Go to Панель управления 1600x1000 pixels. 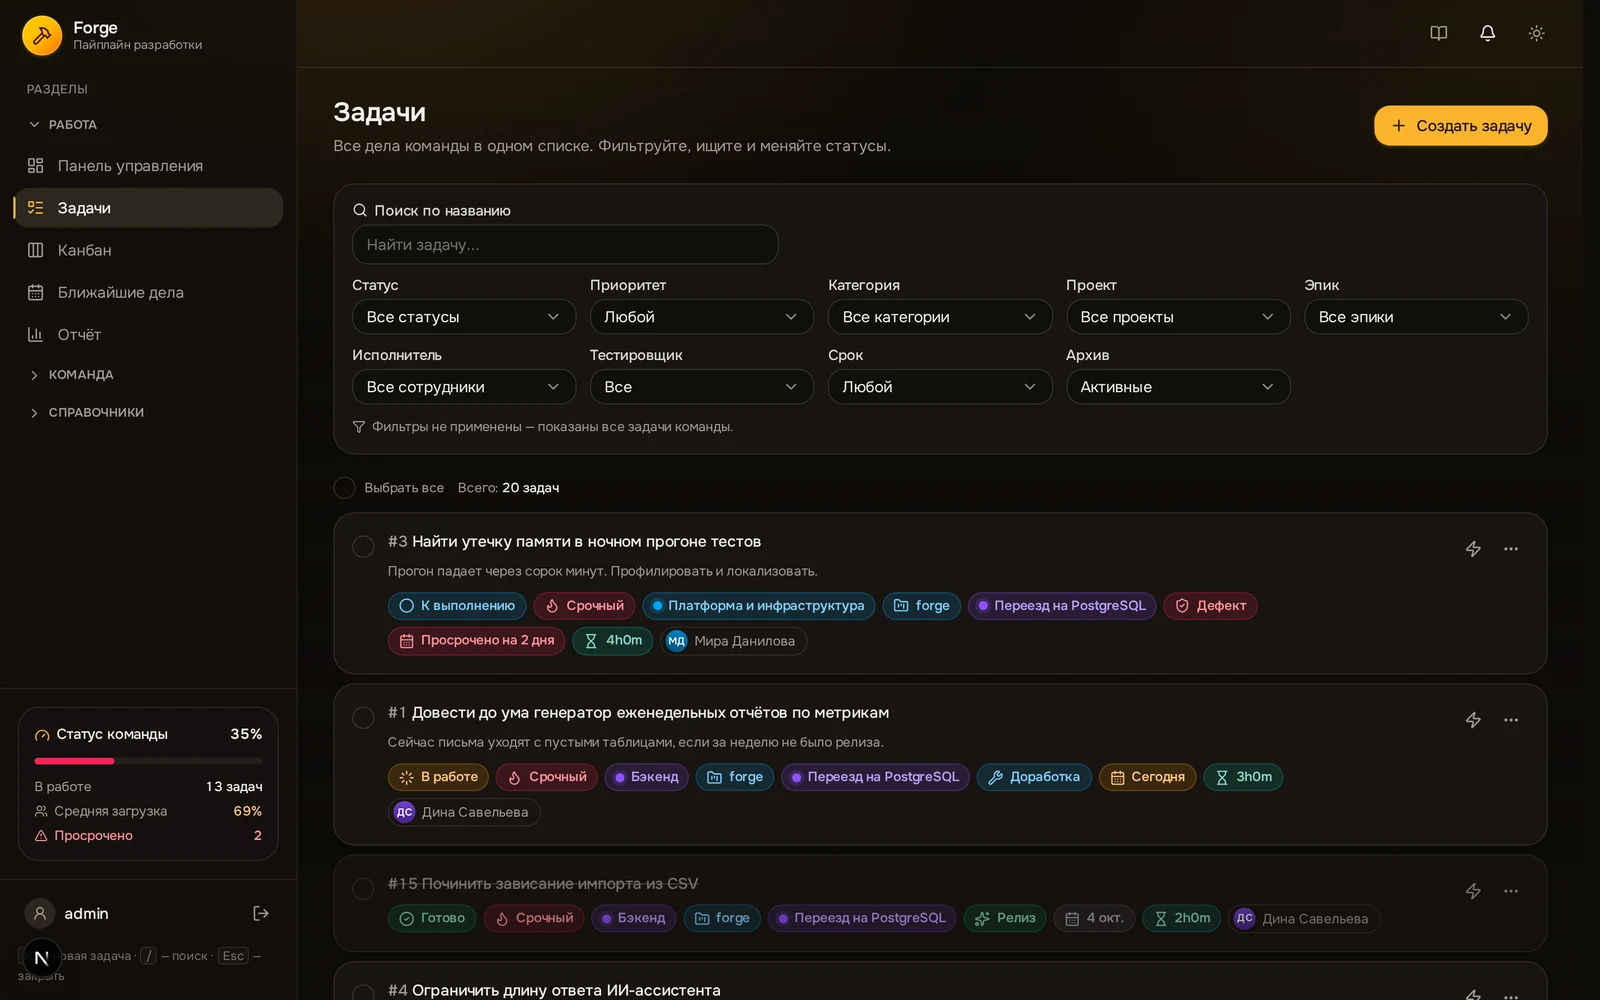click(x=148, y=166)
